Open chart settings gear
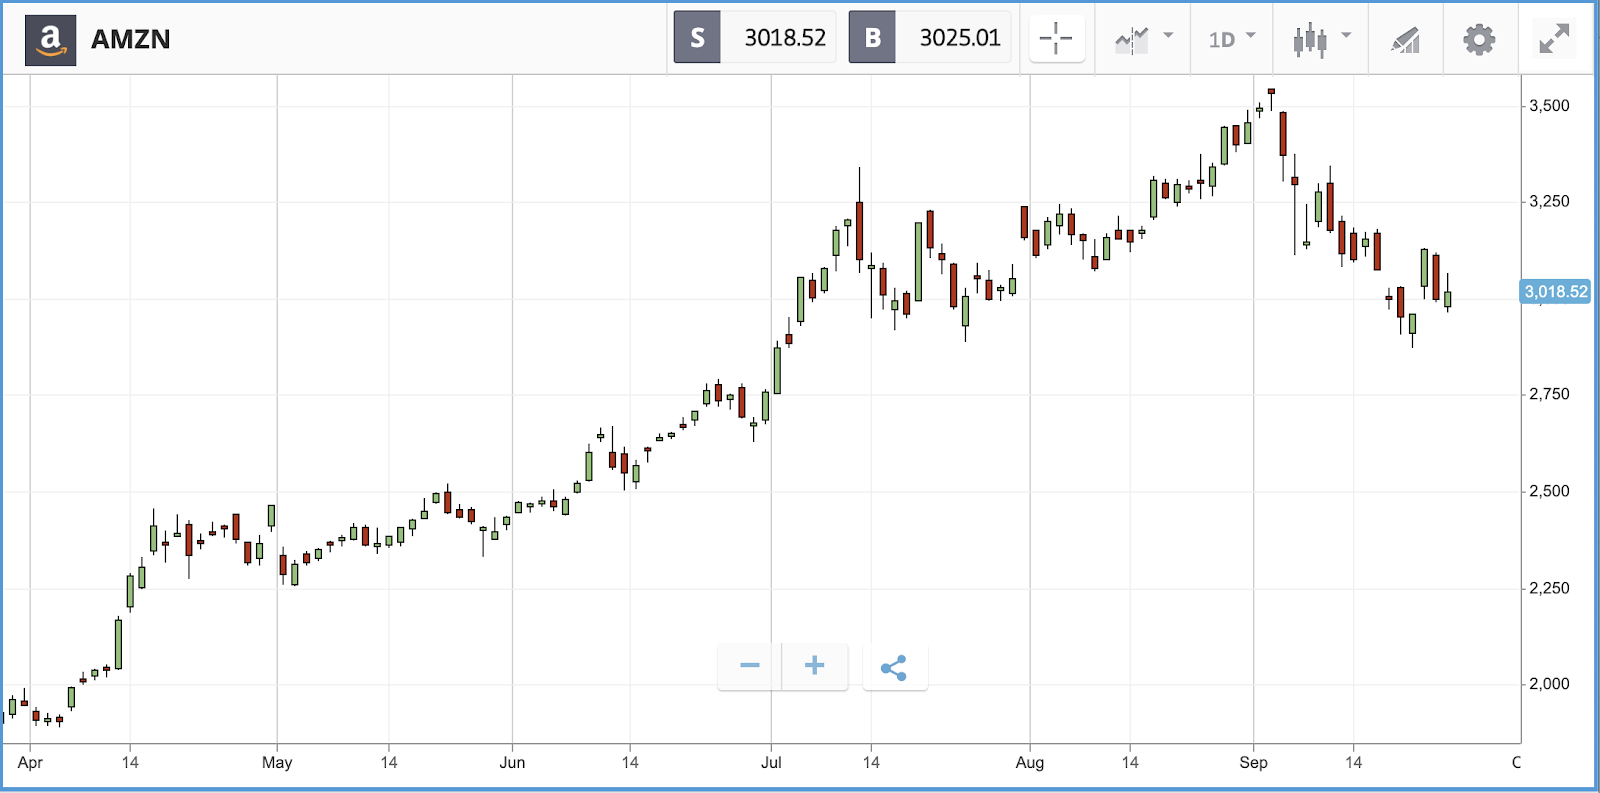Screen dimensions: 1600x793 click(1479, 40)
